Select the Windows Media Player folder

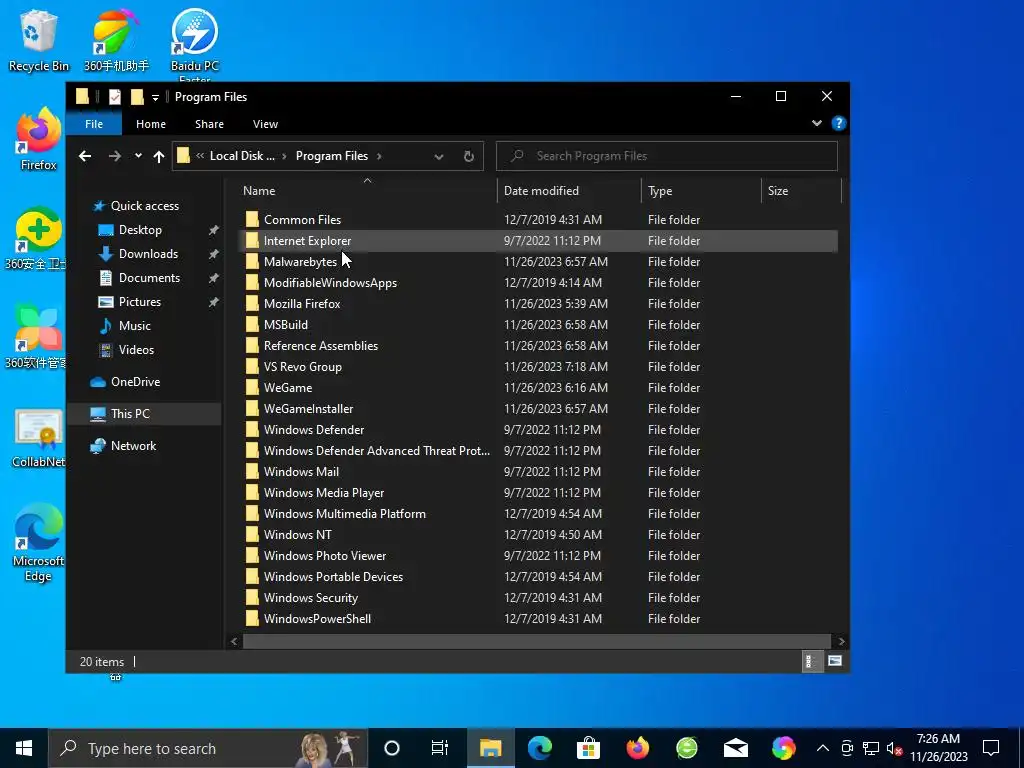click(539, 493)
